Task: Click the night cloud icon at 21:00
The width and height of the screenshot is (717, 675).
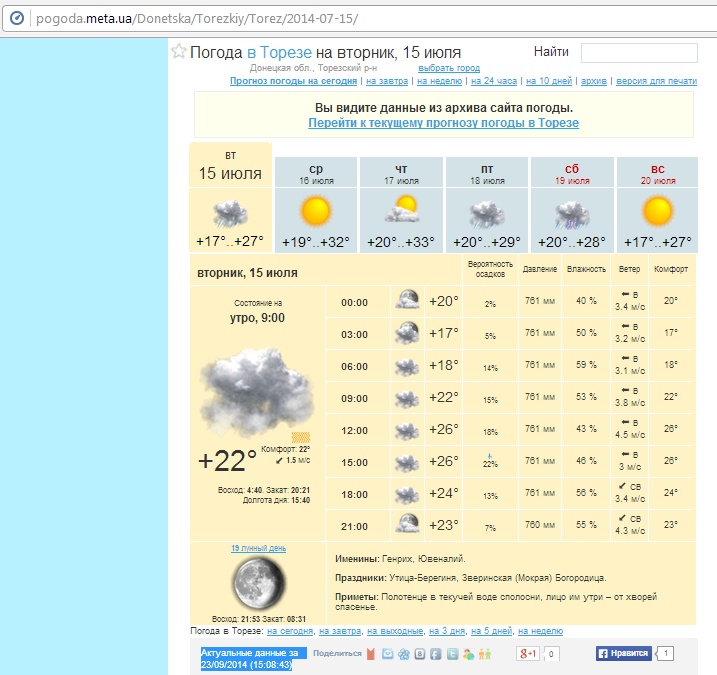Action: click(x=407, y=524)
